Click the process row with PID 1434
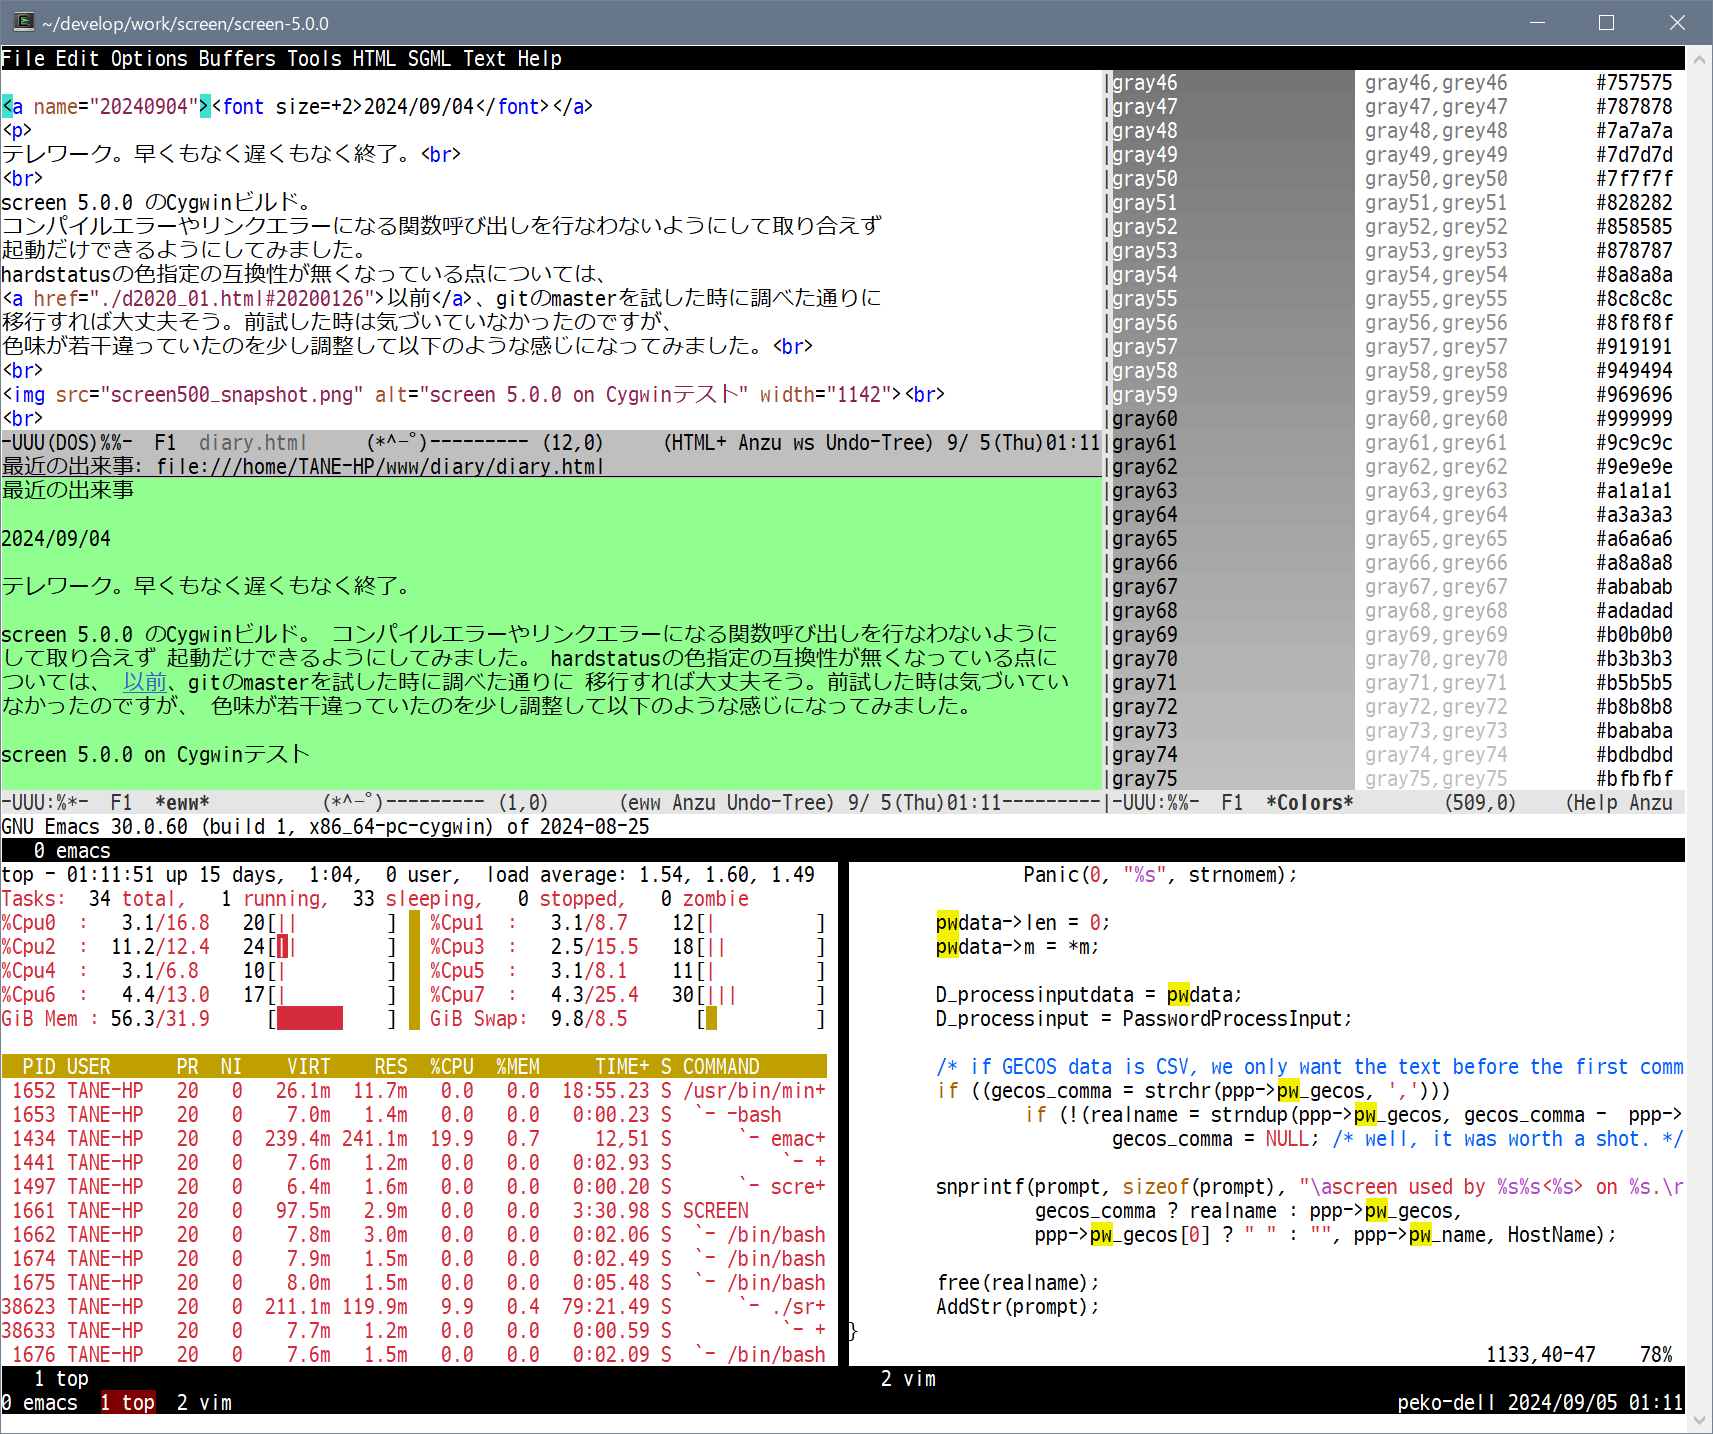The image size is (1713, 1434). point(414,1139)
